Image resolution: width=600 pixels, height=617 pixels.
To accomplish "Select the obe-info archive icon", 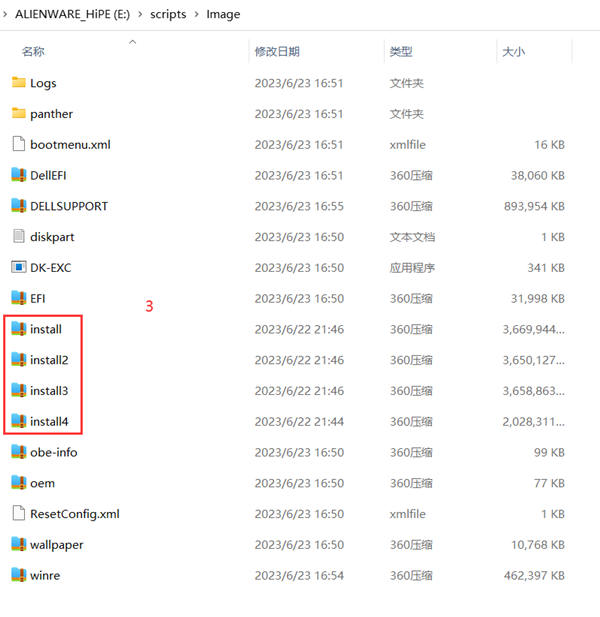I will tap(18, 452).
